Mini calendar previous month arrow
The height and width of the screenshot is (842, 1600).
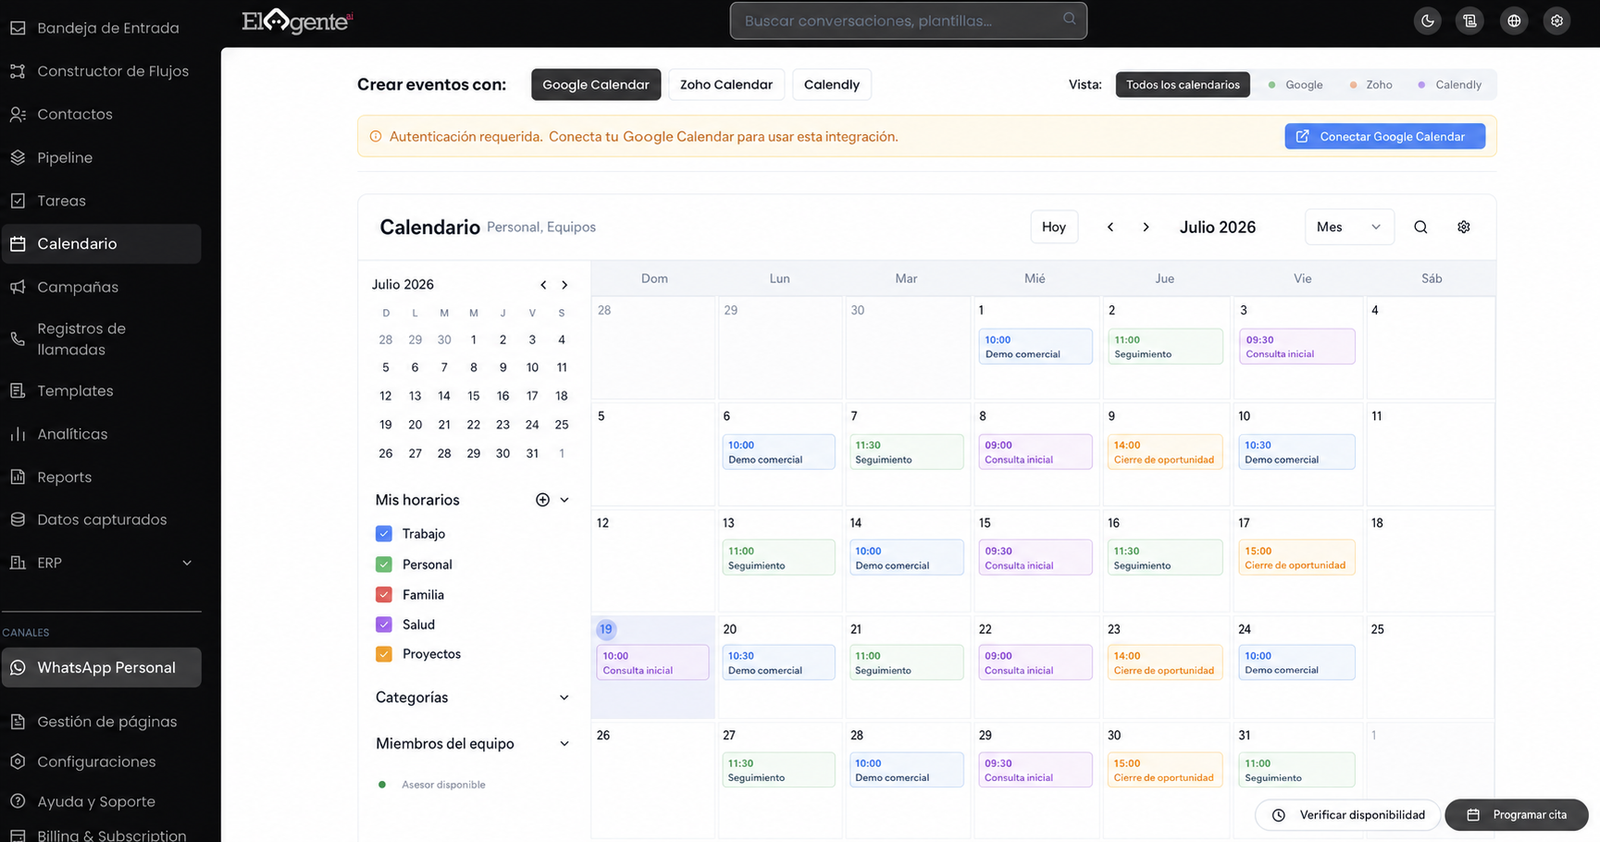click(x=543, y=285)
